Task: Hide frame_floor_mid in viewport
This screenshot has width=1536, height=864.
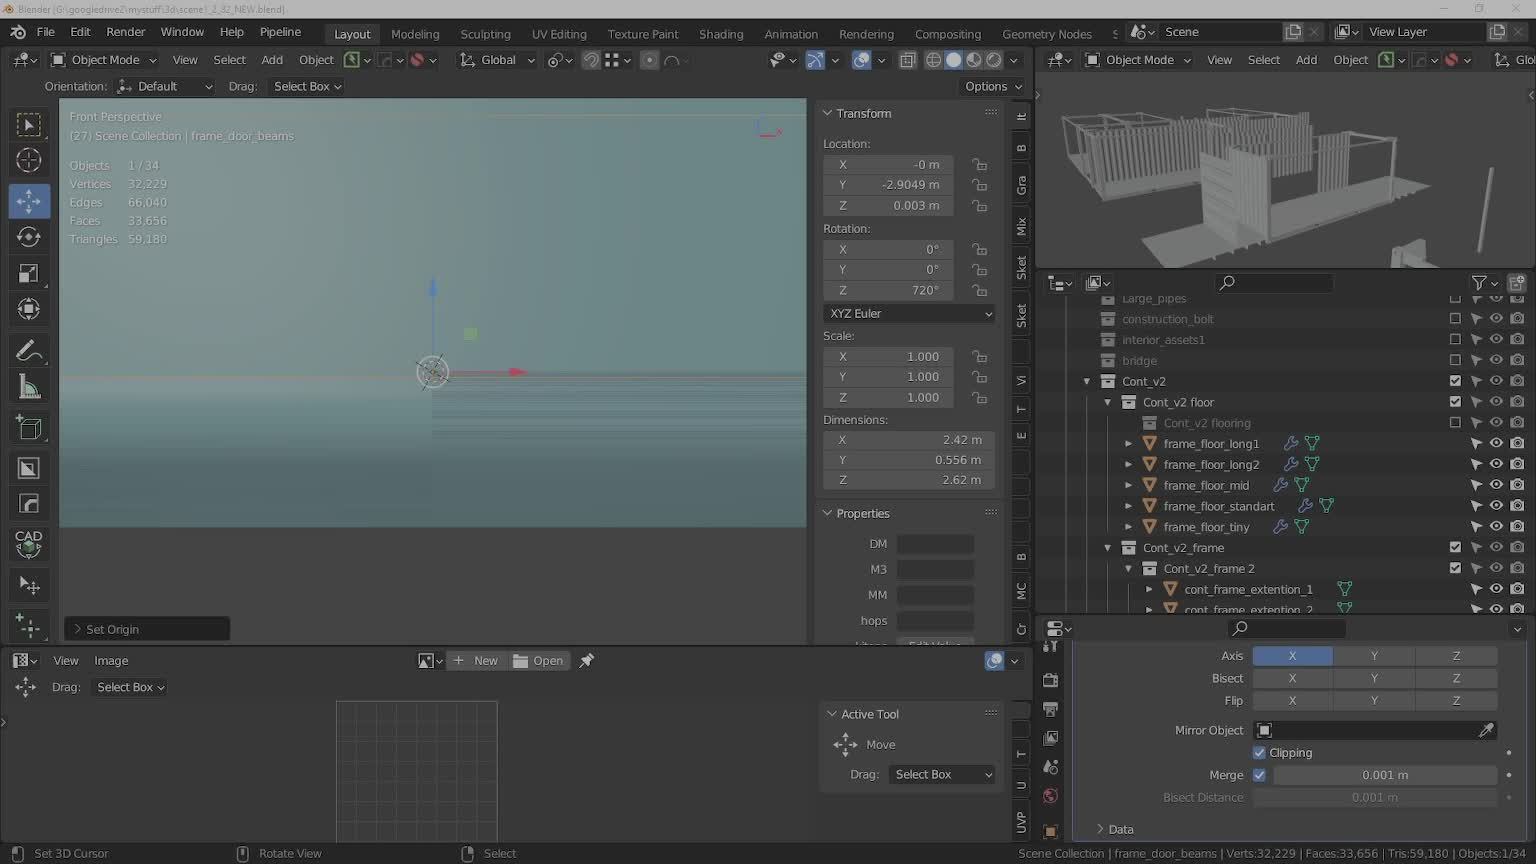Action: click(1496, 485)
